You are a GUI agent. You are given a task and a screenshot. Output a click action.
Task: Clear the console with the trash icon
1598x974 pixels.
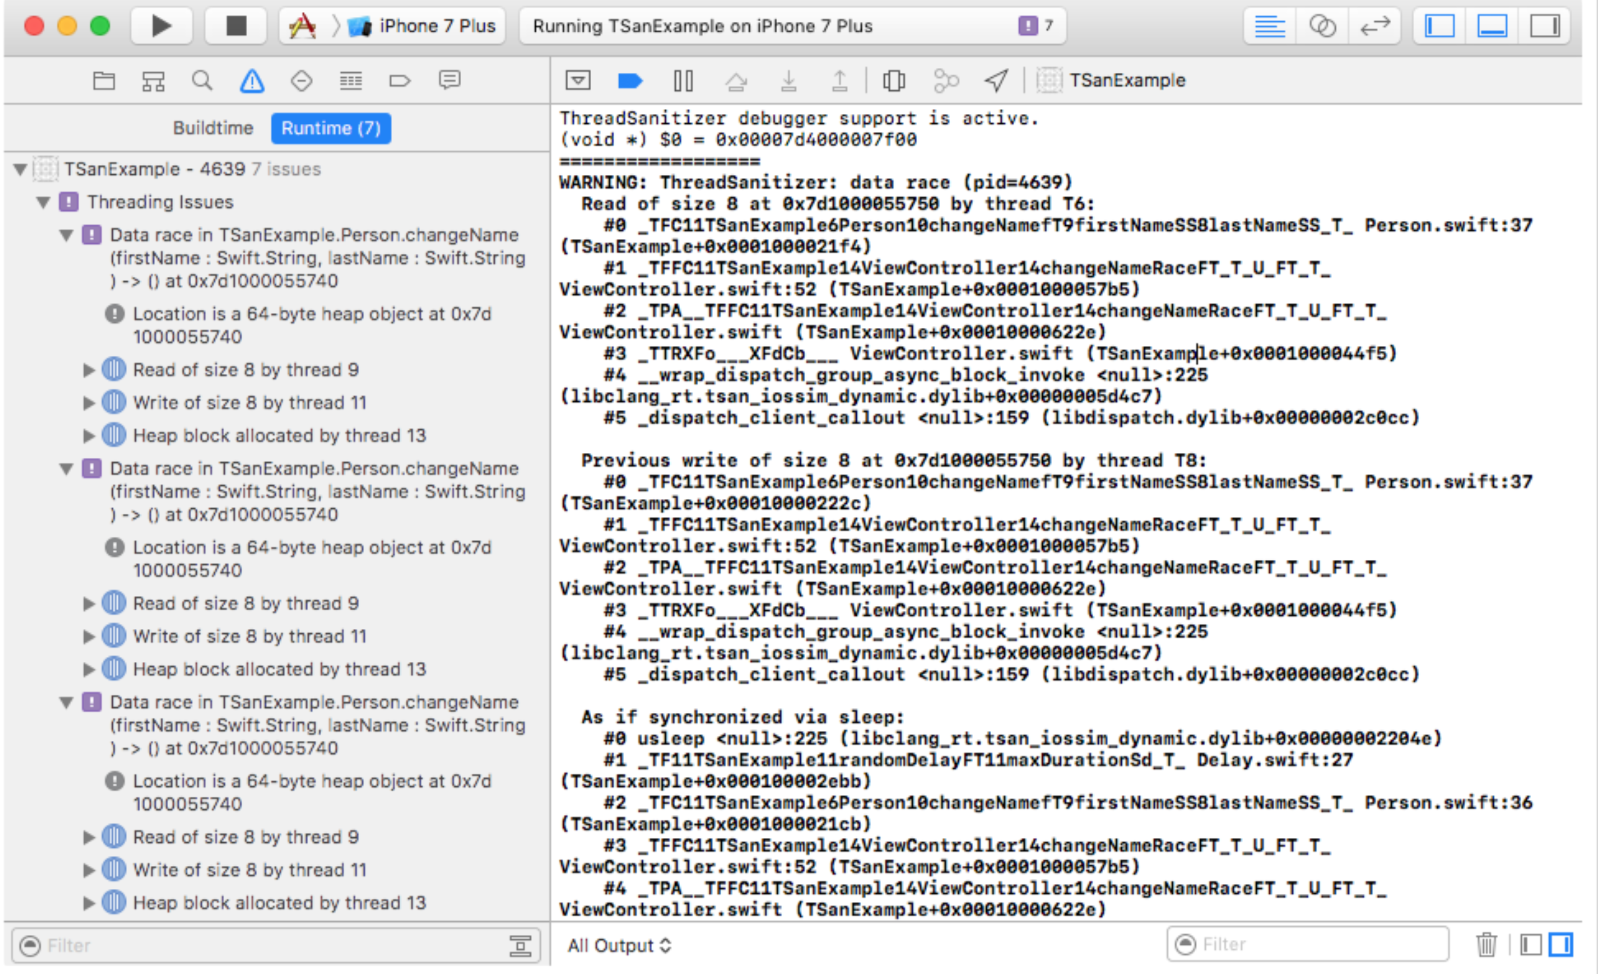pyautogui.click(x=1487, y=944)
